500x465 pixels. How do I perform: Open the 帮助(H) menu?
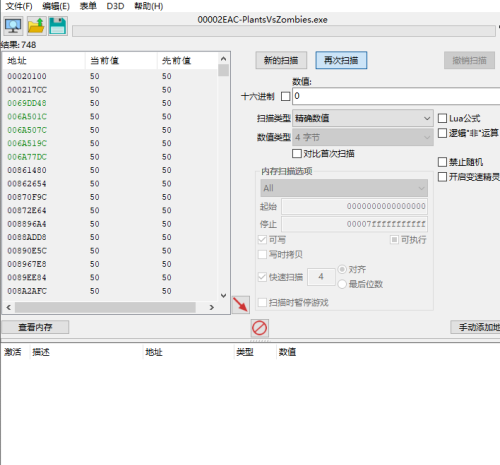point(148,6)
